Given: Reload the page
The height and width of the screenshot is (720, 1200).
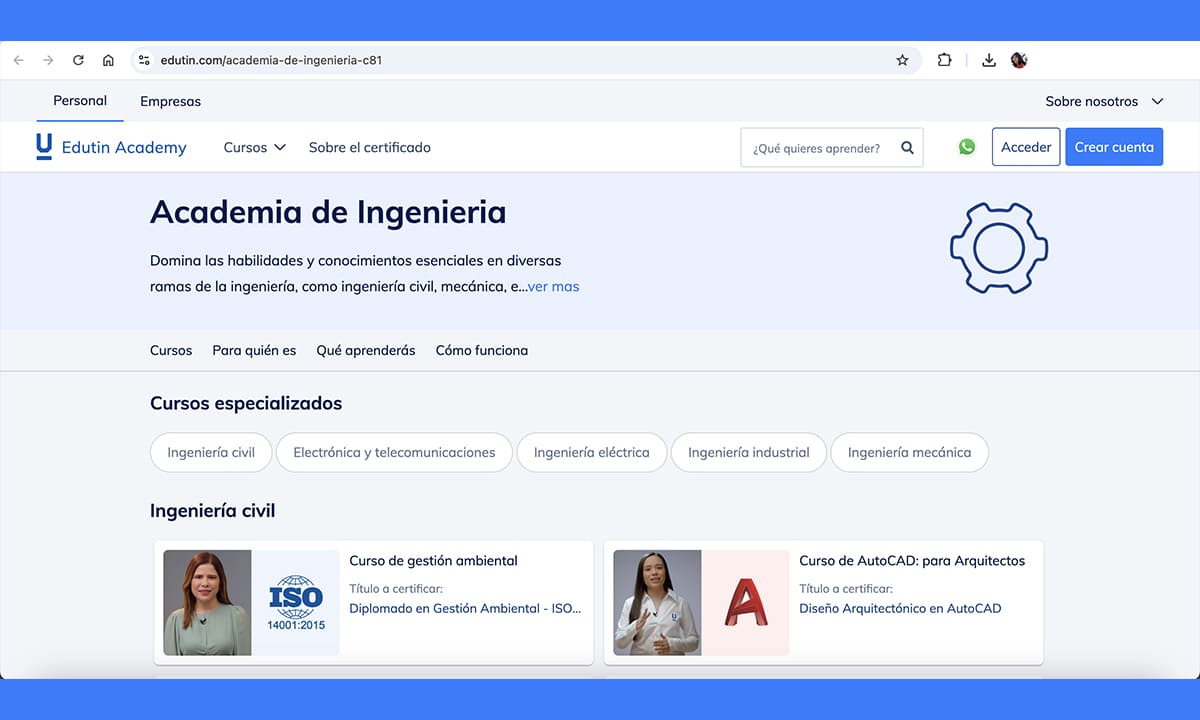Looking at the screenshot, I should tap(78, 60).
